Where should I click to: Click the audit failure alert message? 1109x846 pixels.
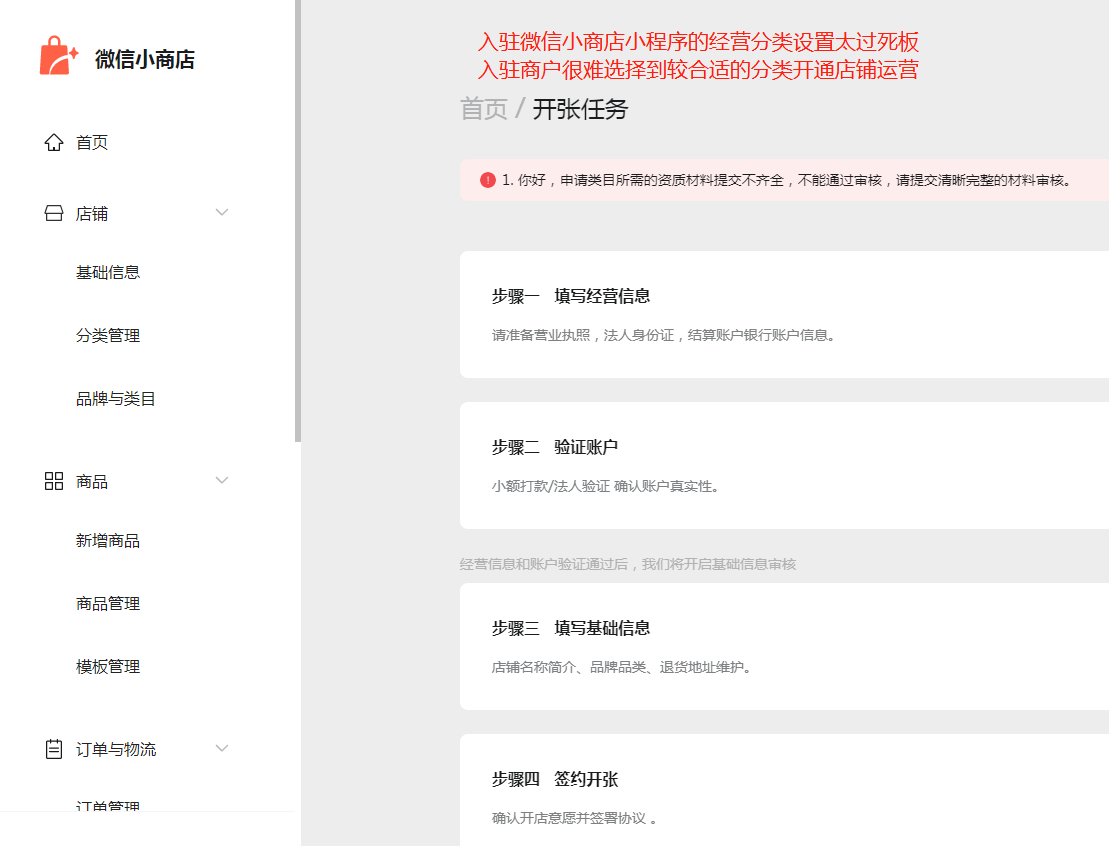[x=789, y=180]
